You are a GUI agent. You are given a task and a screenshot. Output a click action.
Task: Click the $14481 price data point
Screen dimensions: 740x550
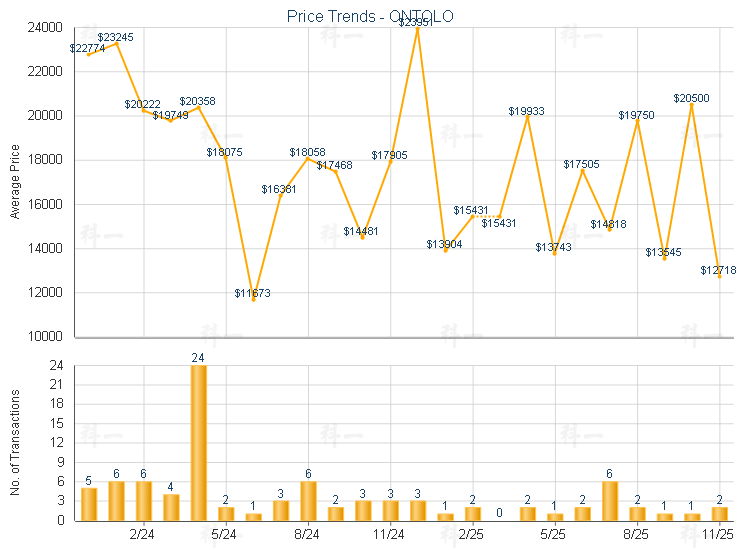362,238
